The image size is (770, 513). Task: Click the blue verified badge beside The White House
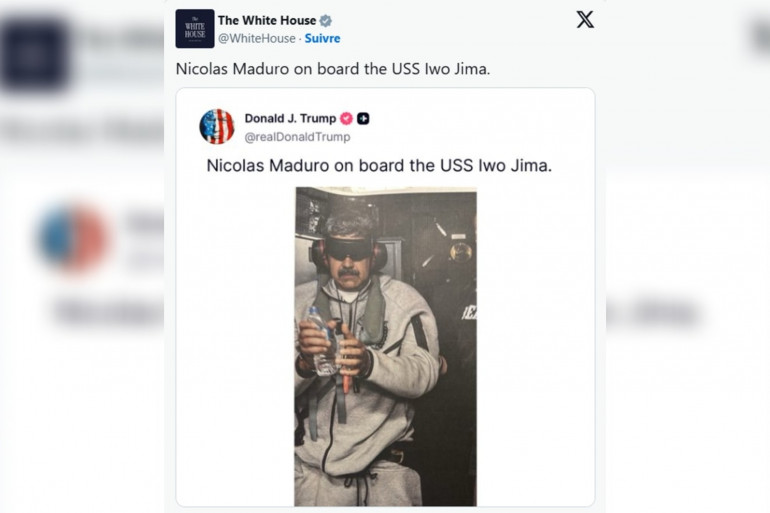(x=326, y=21)
